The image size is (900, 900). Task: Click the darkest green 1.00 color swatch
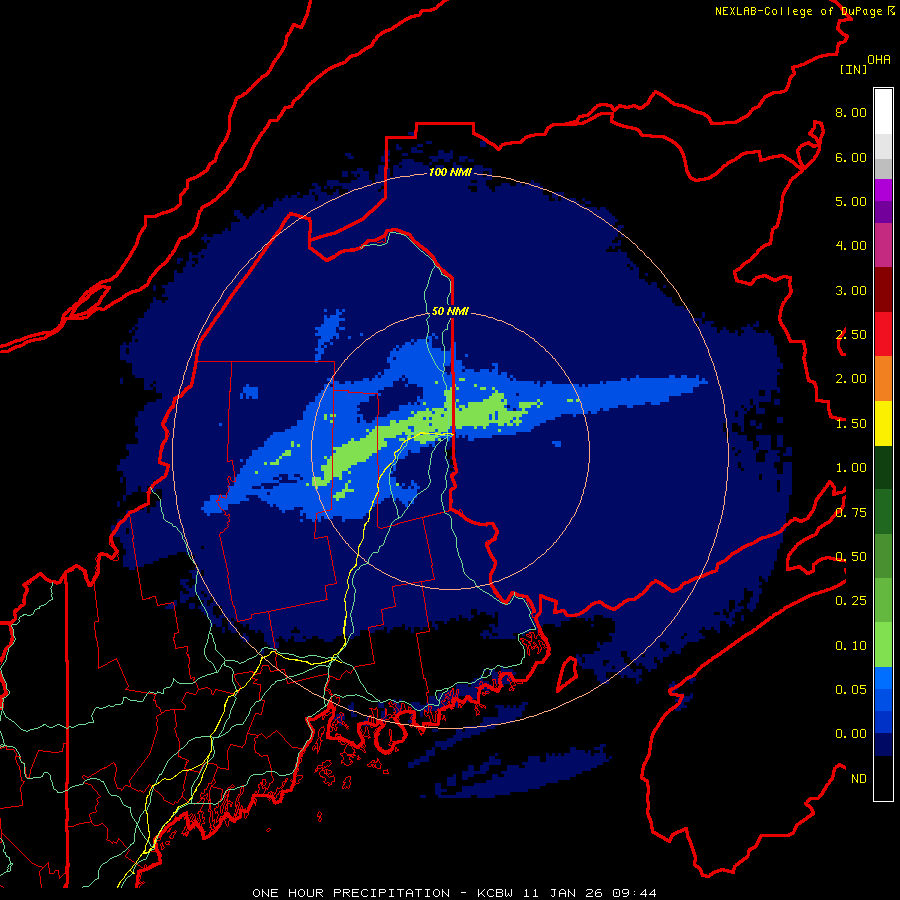coord(883,467)
